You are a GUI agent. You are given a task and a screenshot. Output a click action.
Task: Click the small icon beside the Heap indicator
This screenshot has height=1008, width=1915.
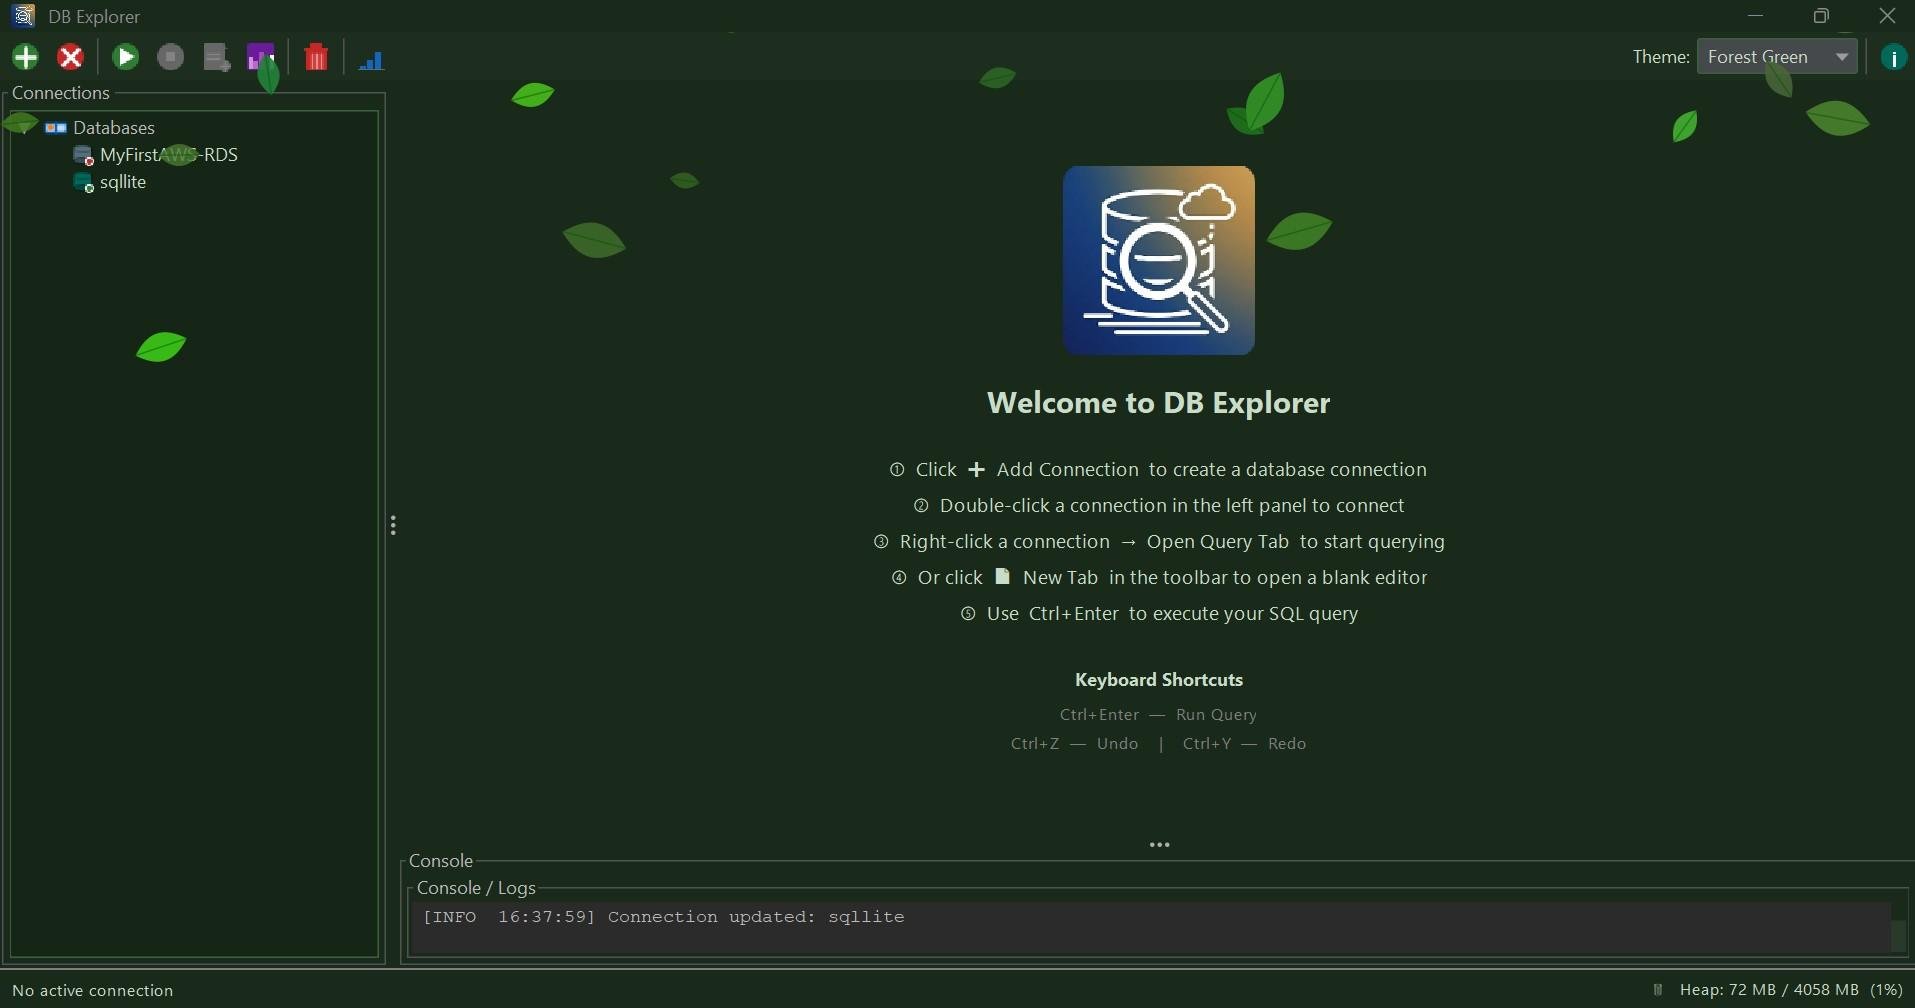click(x=1658, y=990)
